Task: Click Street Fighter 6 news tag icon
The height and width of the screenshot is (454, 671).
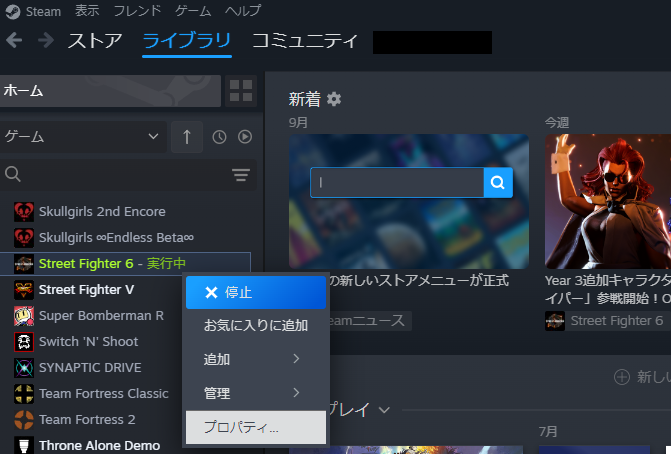Action: tap(555, 321)
